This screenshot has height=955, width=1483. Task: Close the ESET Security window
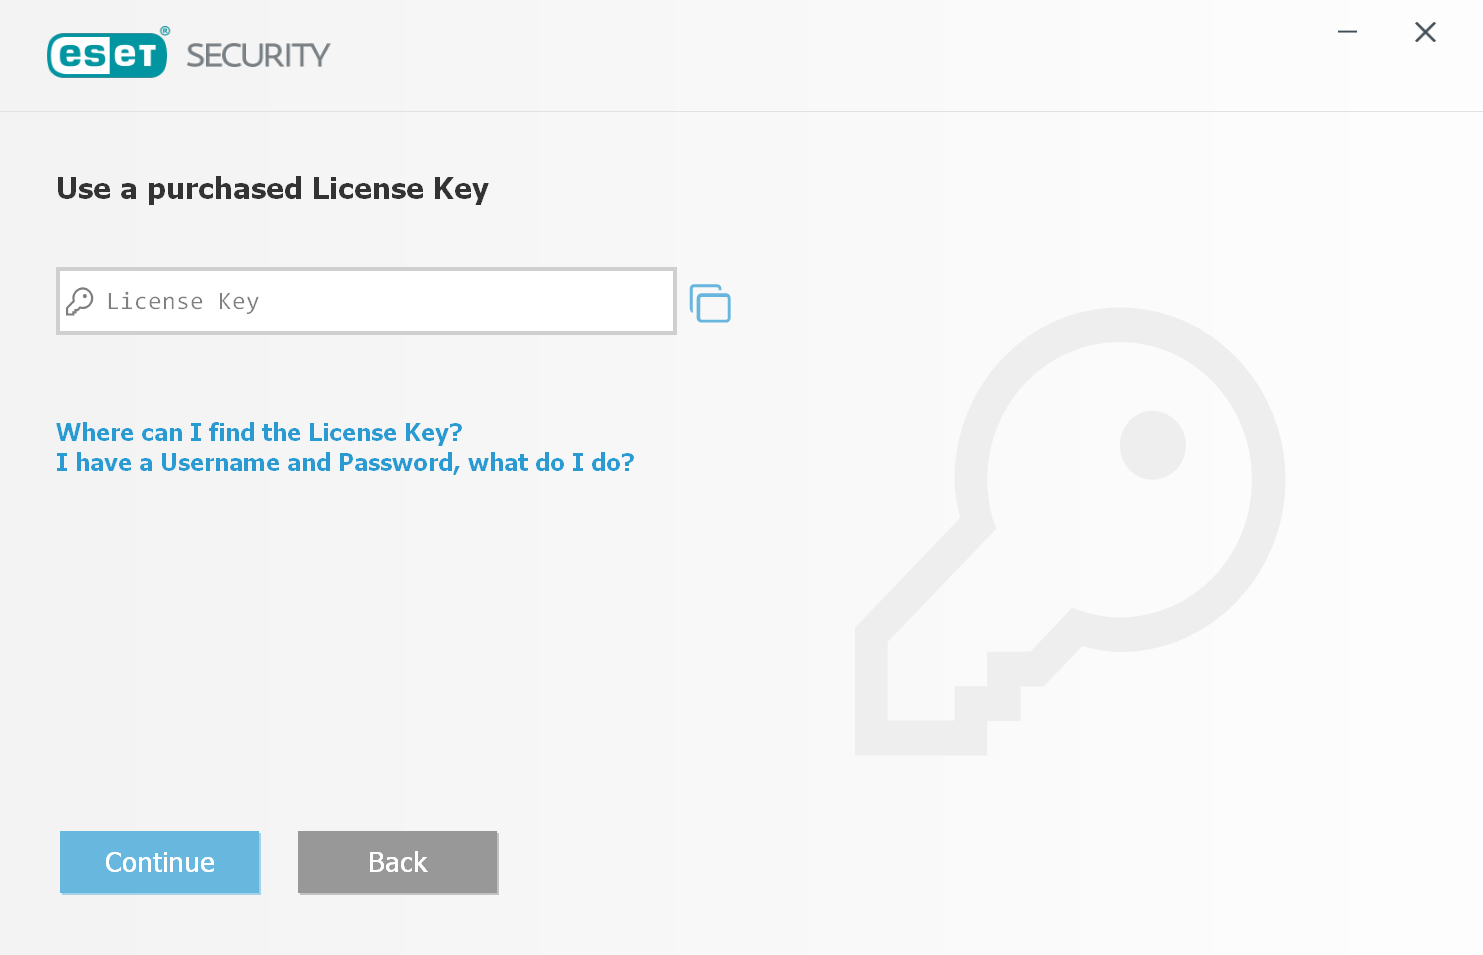coord(1425,32)
